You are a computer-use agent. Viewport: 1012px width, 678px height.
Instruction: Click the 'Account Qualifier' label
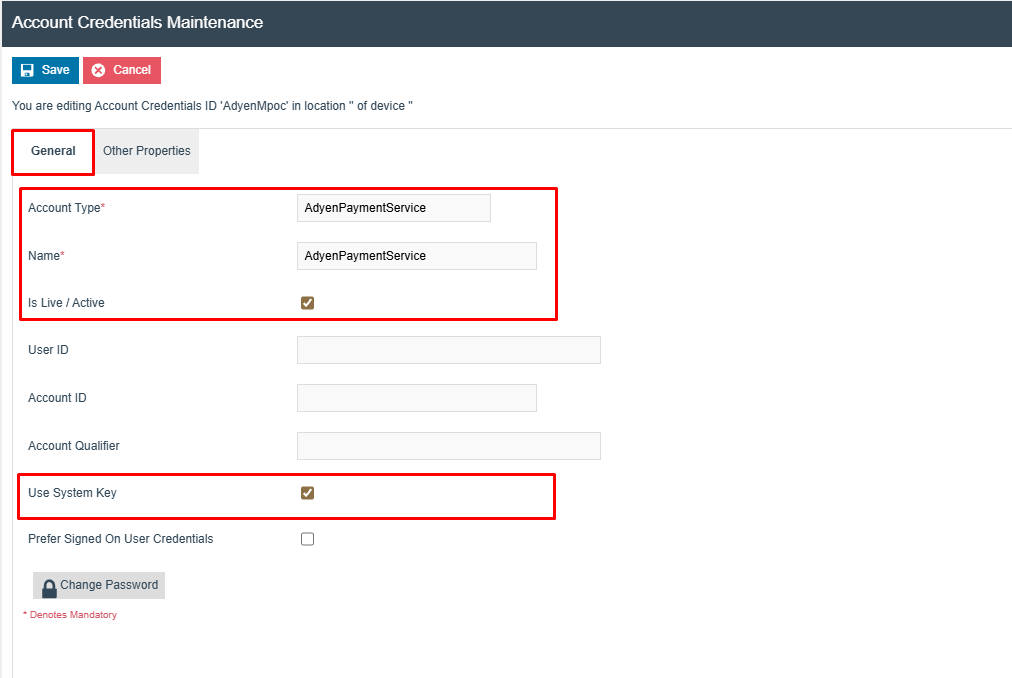coord(74,446)
